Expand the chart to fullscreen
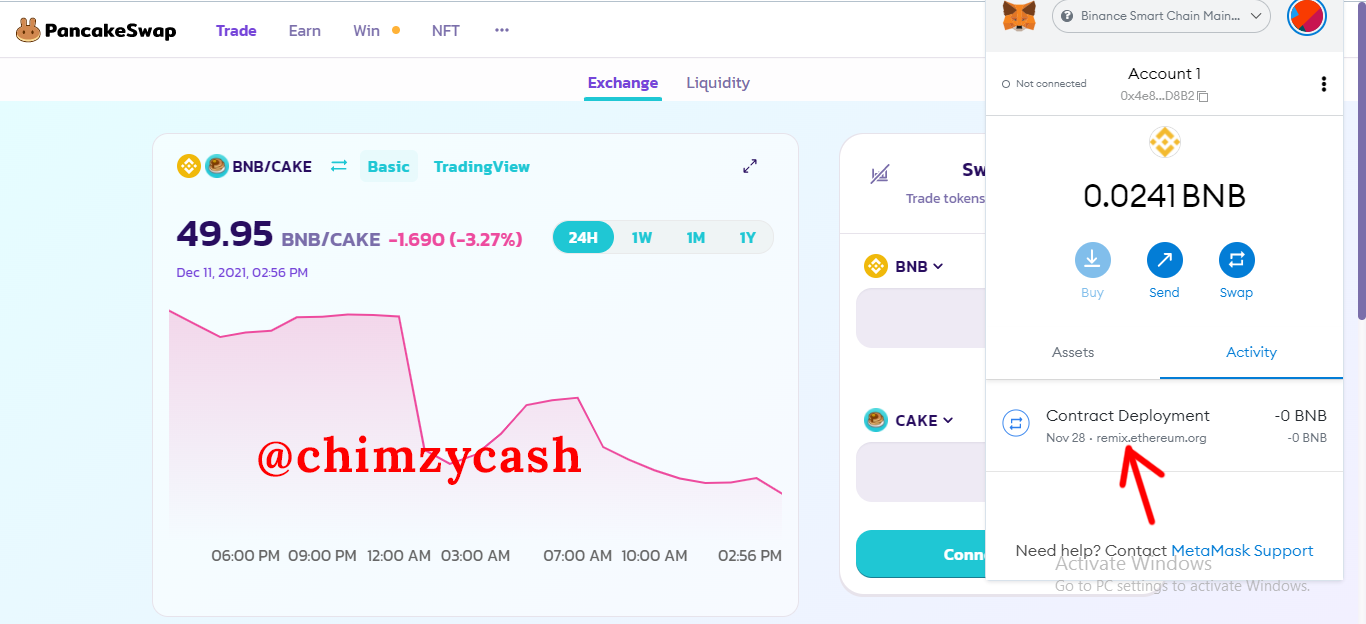1366x624 pixels. (750, 166)
